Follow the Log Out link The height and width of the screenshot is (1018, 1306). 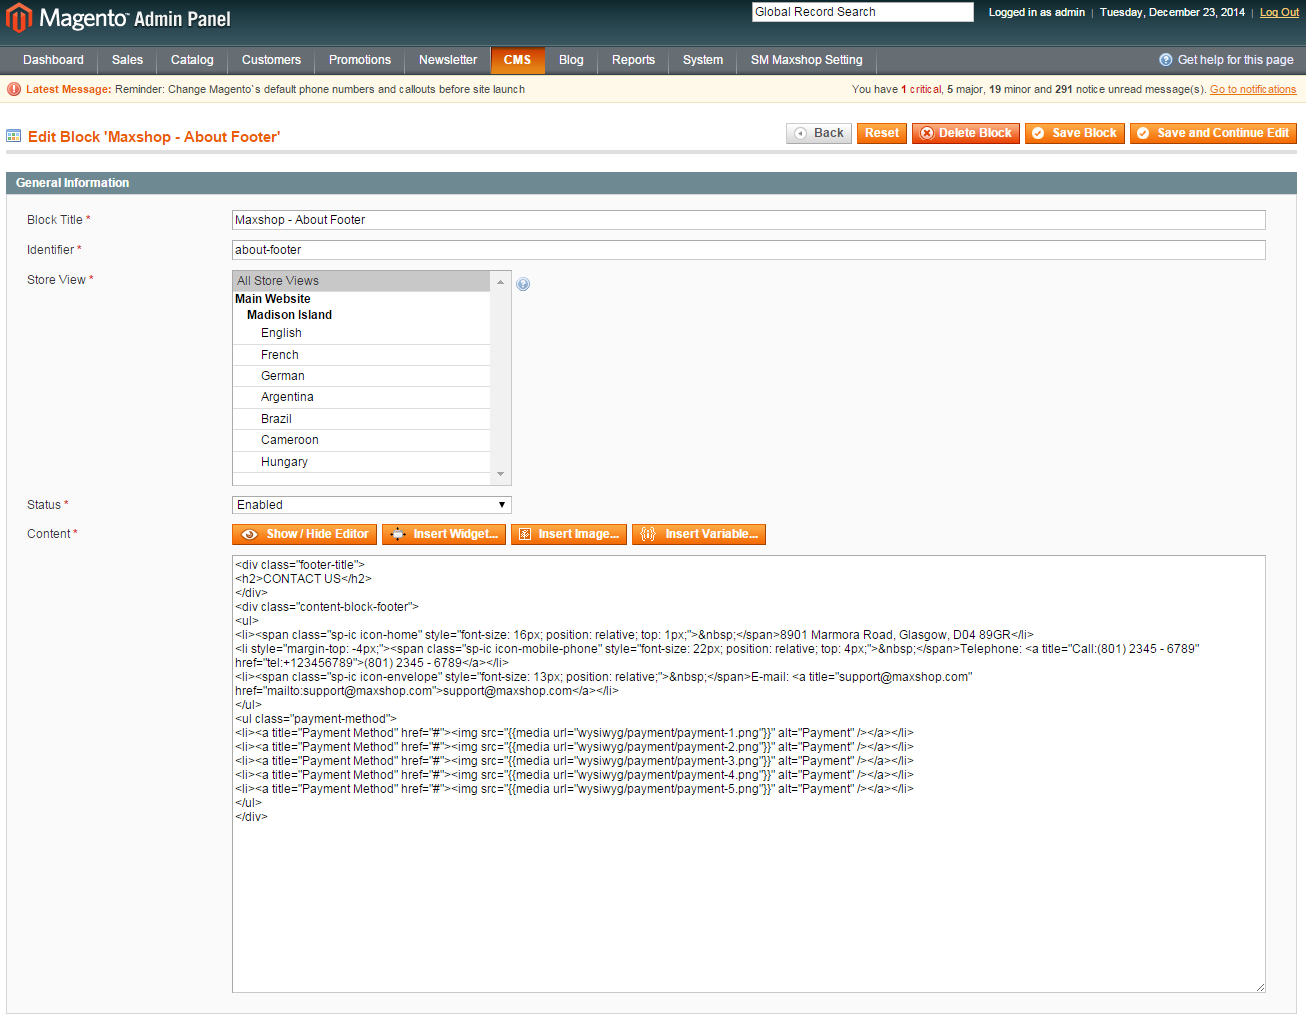coord(1279,12)
